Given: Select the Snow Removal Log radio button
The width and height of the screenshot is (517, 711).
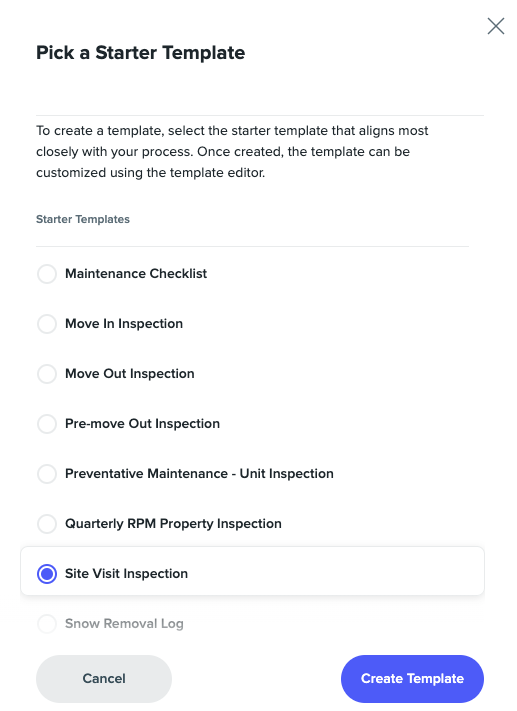Looking at the screenshot, I should [47, 623].
